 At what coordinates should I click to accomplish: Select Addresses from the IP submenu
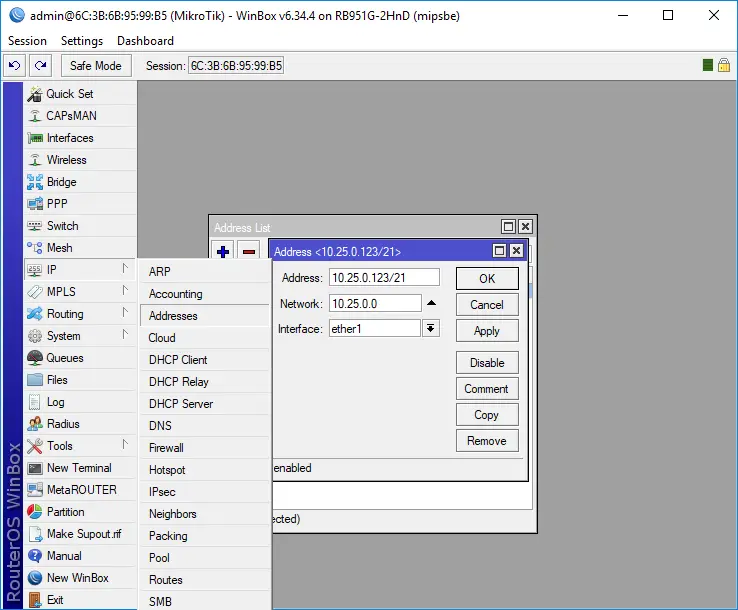[x=205, y=316]
